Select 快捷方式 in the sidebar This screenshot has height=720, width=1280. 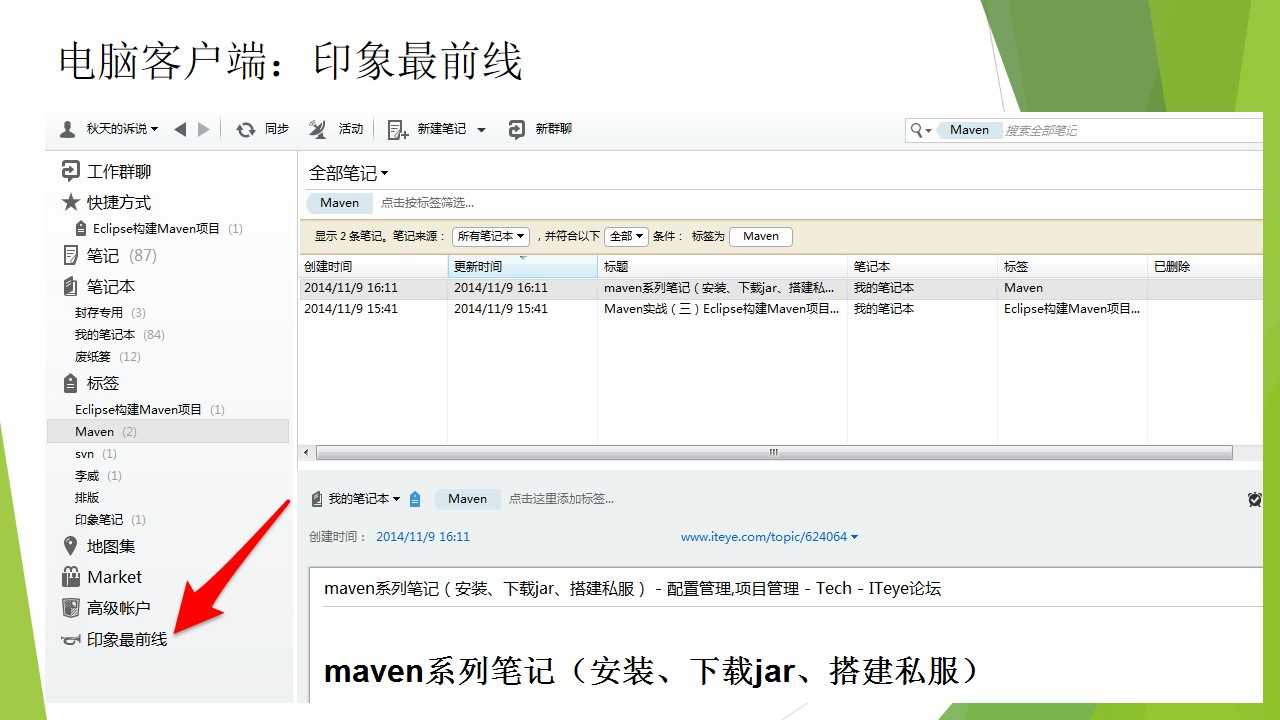pos(107,202)
